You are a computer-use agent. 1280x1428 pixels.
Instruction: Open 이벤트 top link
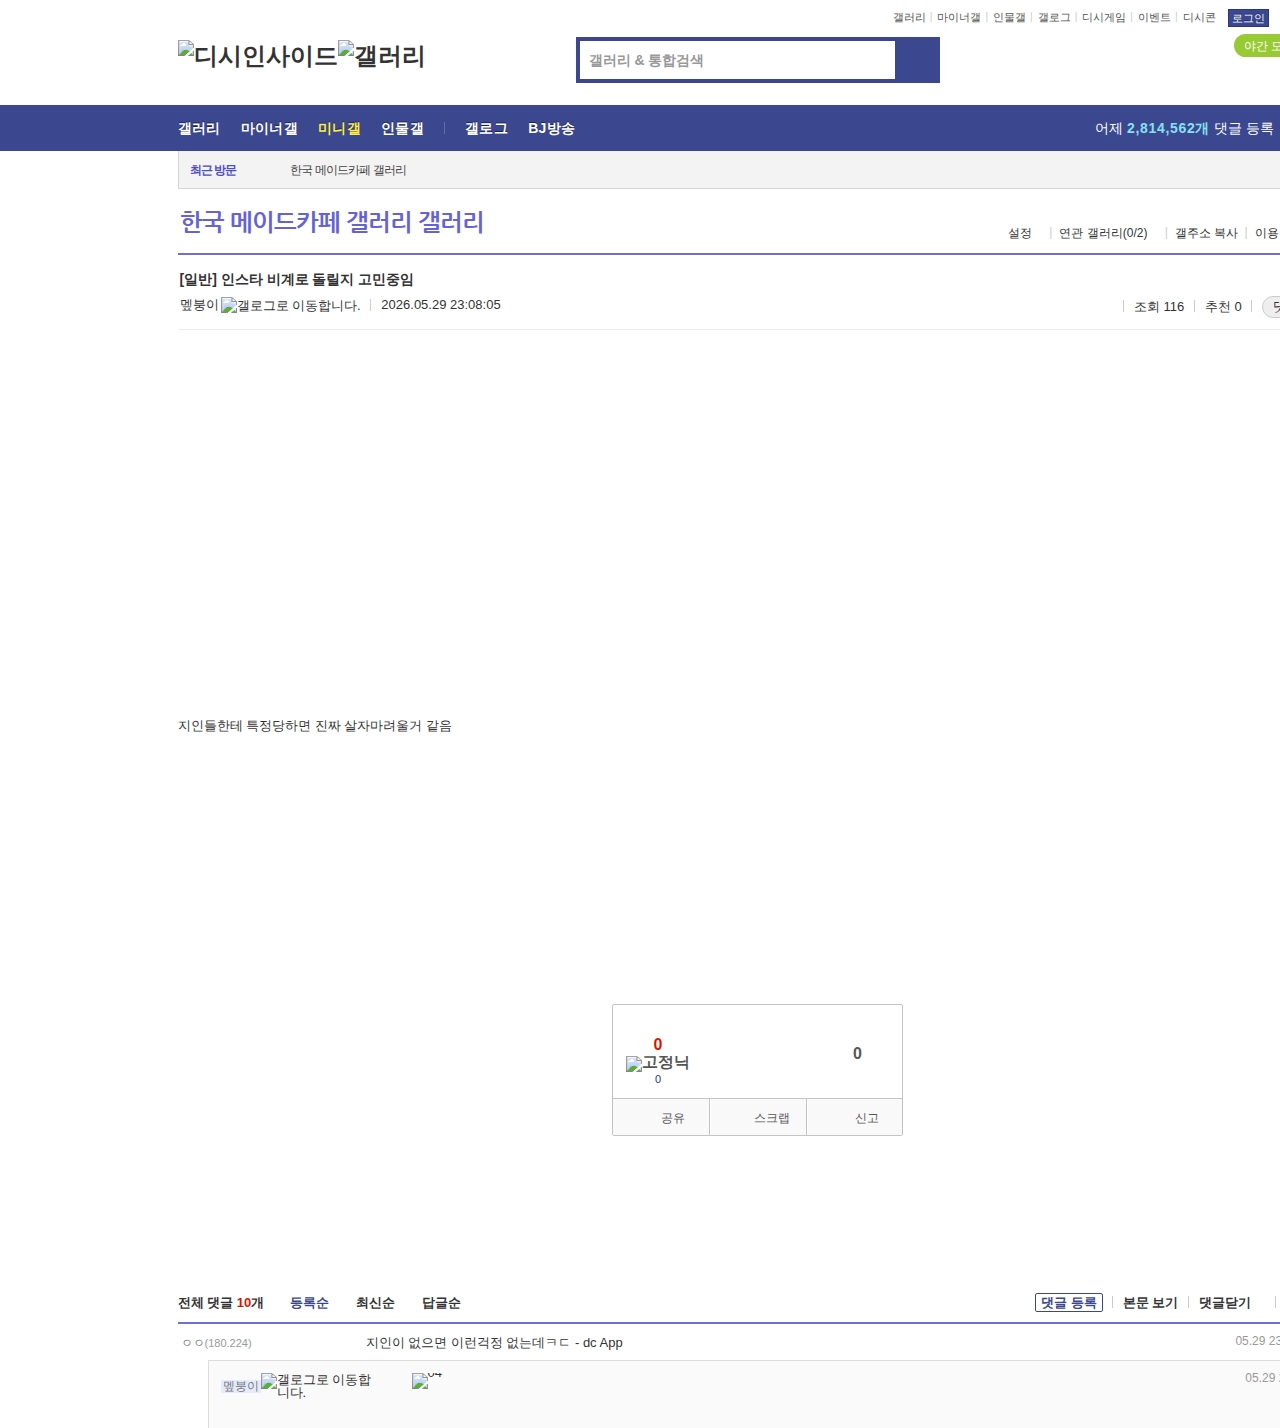click(1154, 18)
